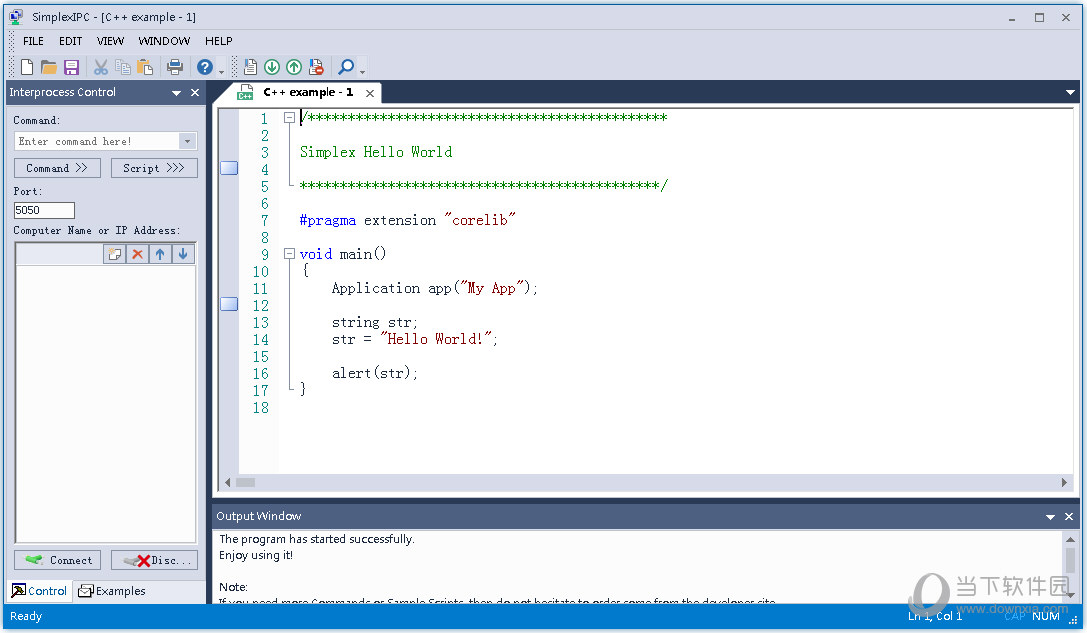Click the Output Window scroll down arrow

[1070, 596]
